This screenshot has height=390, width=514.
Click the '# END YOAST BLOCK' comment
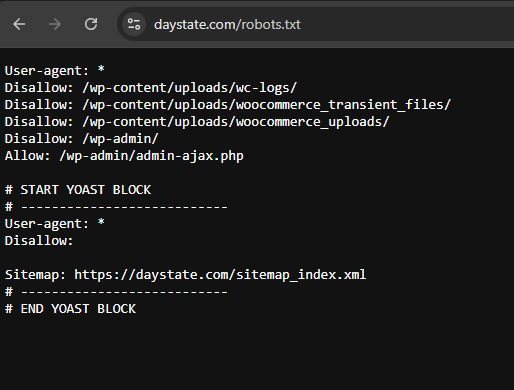(x=70, y=309)
